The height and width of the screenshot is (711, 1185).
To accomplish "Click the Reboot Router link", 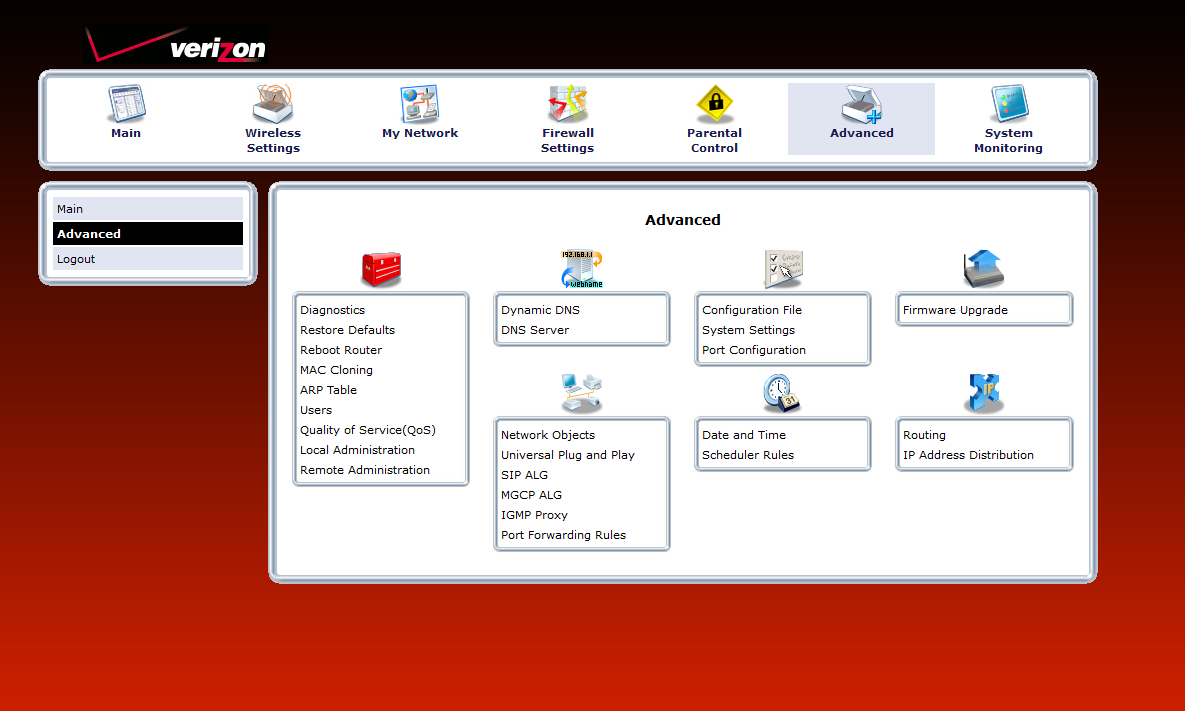I will pyautogui.click(x=341, y=350).
